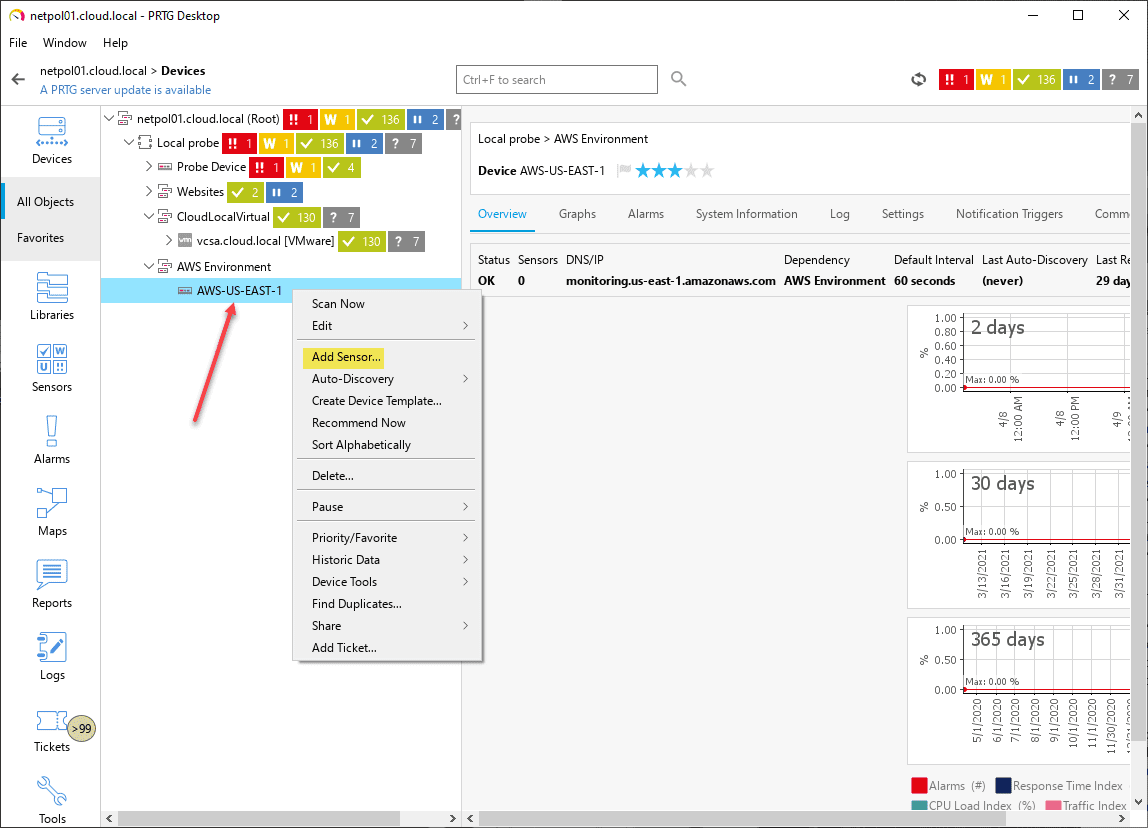
Task: Collapse the CloudLocalVirtual group
Action: 149,216
